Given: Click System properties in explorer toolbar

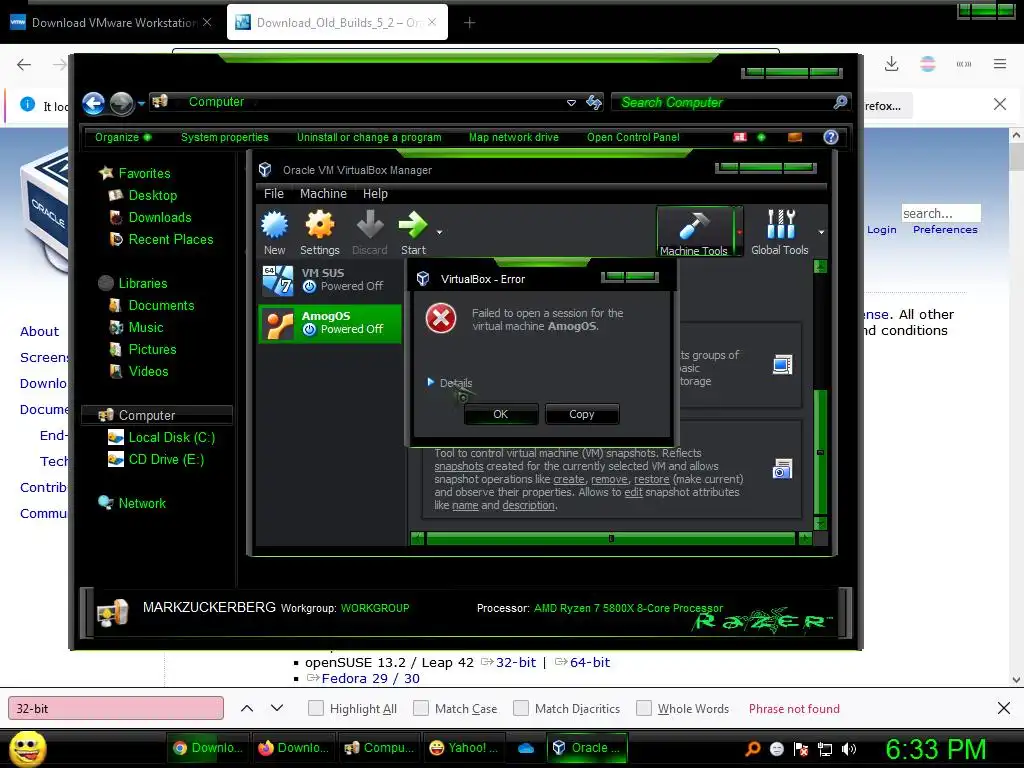Looking at the screenshot, I should point(225,137).
